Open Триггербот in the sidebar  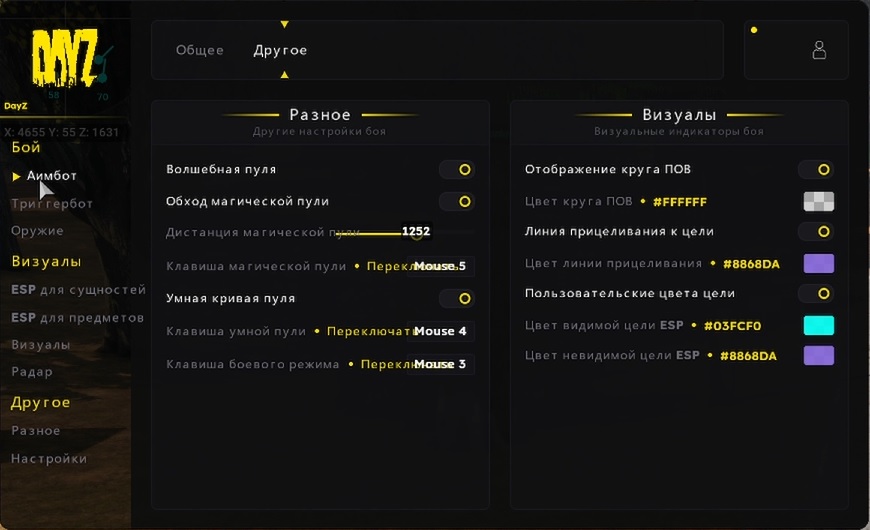tap(52, 204)
